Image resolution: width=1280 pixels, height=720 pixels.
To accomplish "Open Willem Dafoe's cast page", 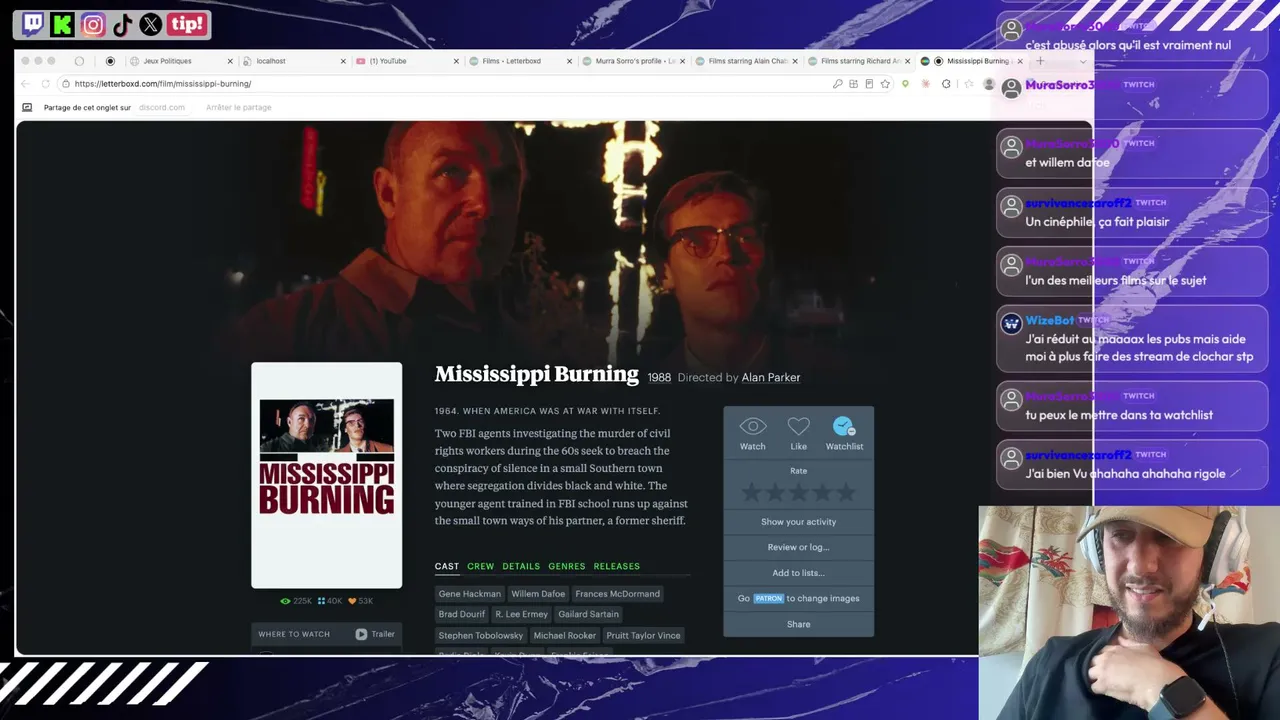I will 538,594.
